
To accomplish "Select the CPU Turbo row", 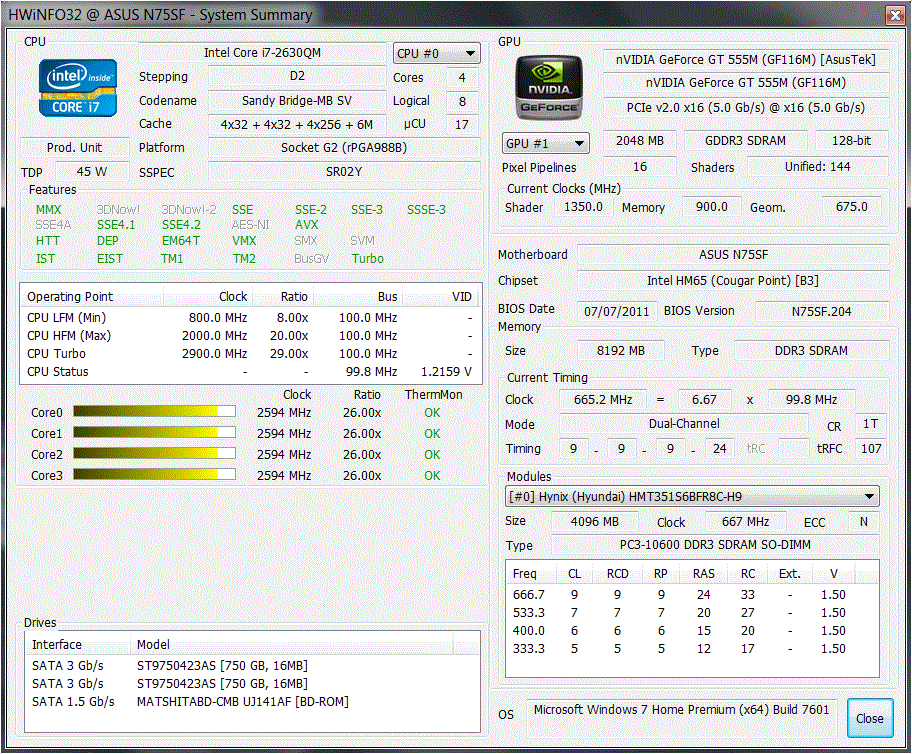I will click(x=251, y=354).
